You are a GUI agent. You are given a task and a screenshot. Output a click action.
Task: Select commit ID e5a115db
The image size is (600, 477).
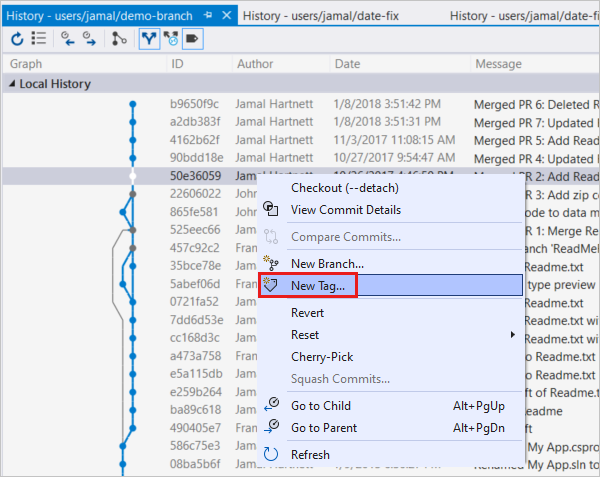point(196,374)
